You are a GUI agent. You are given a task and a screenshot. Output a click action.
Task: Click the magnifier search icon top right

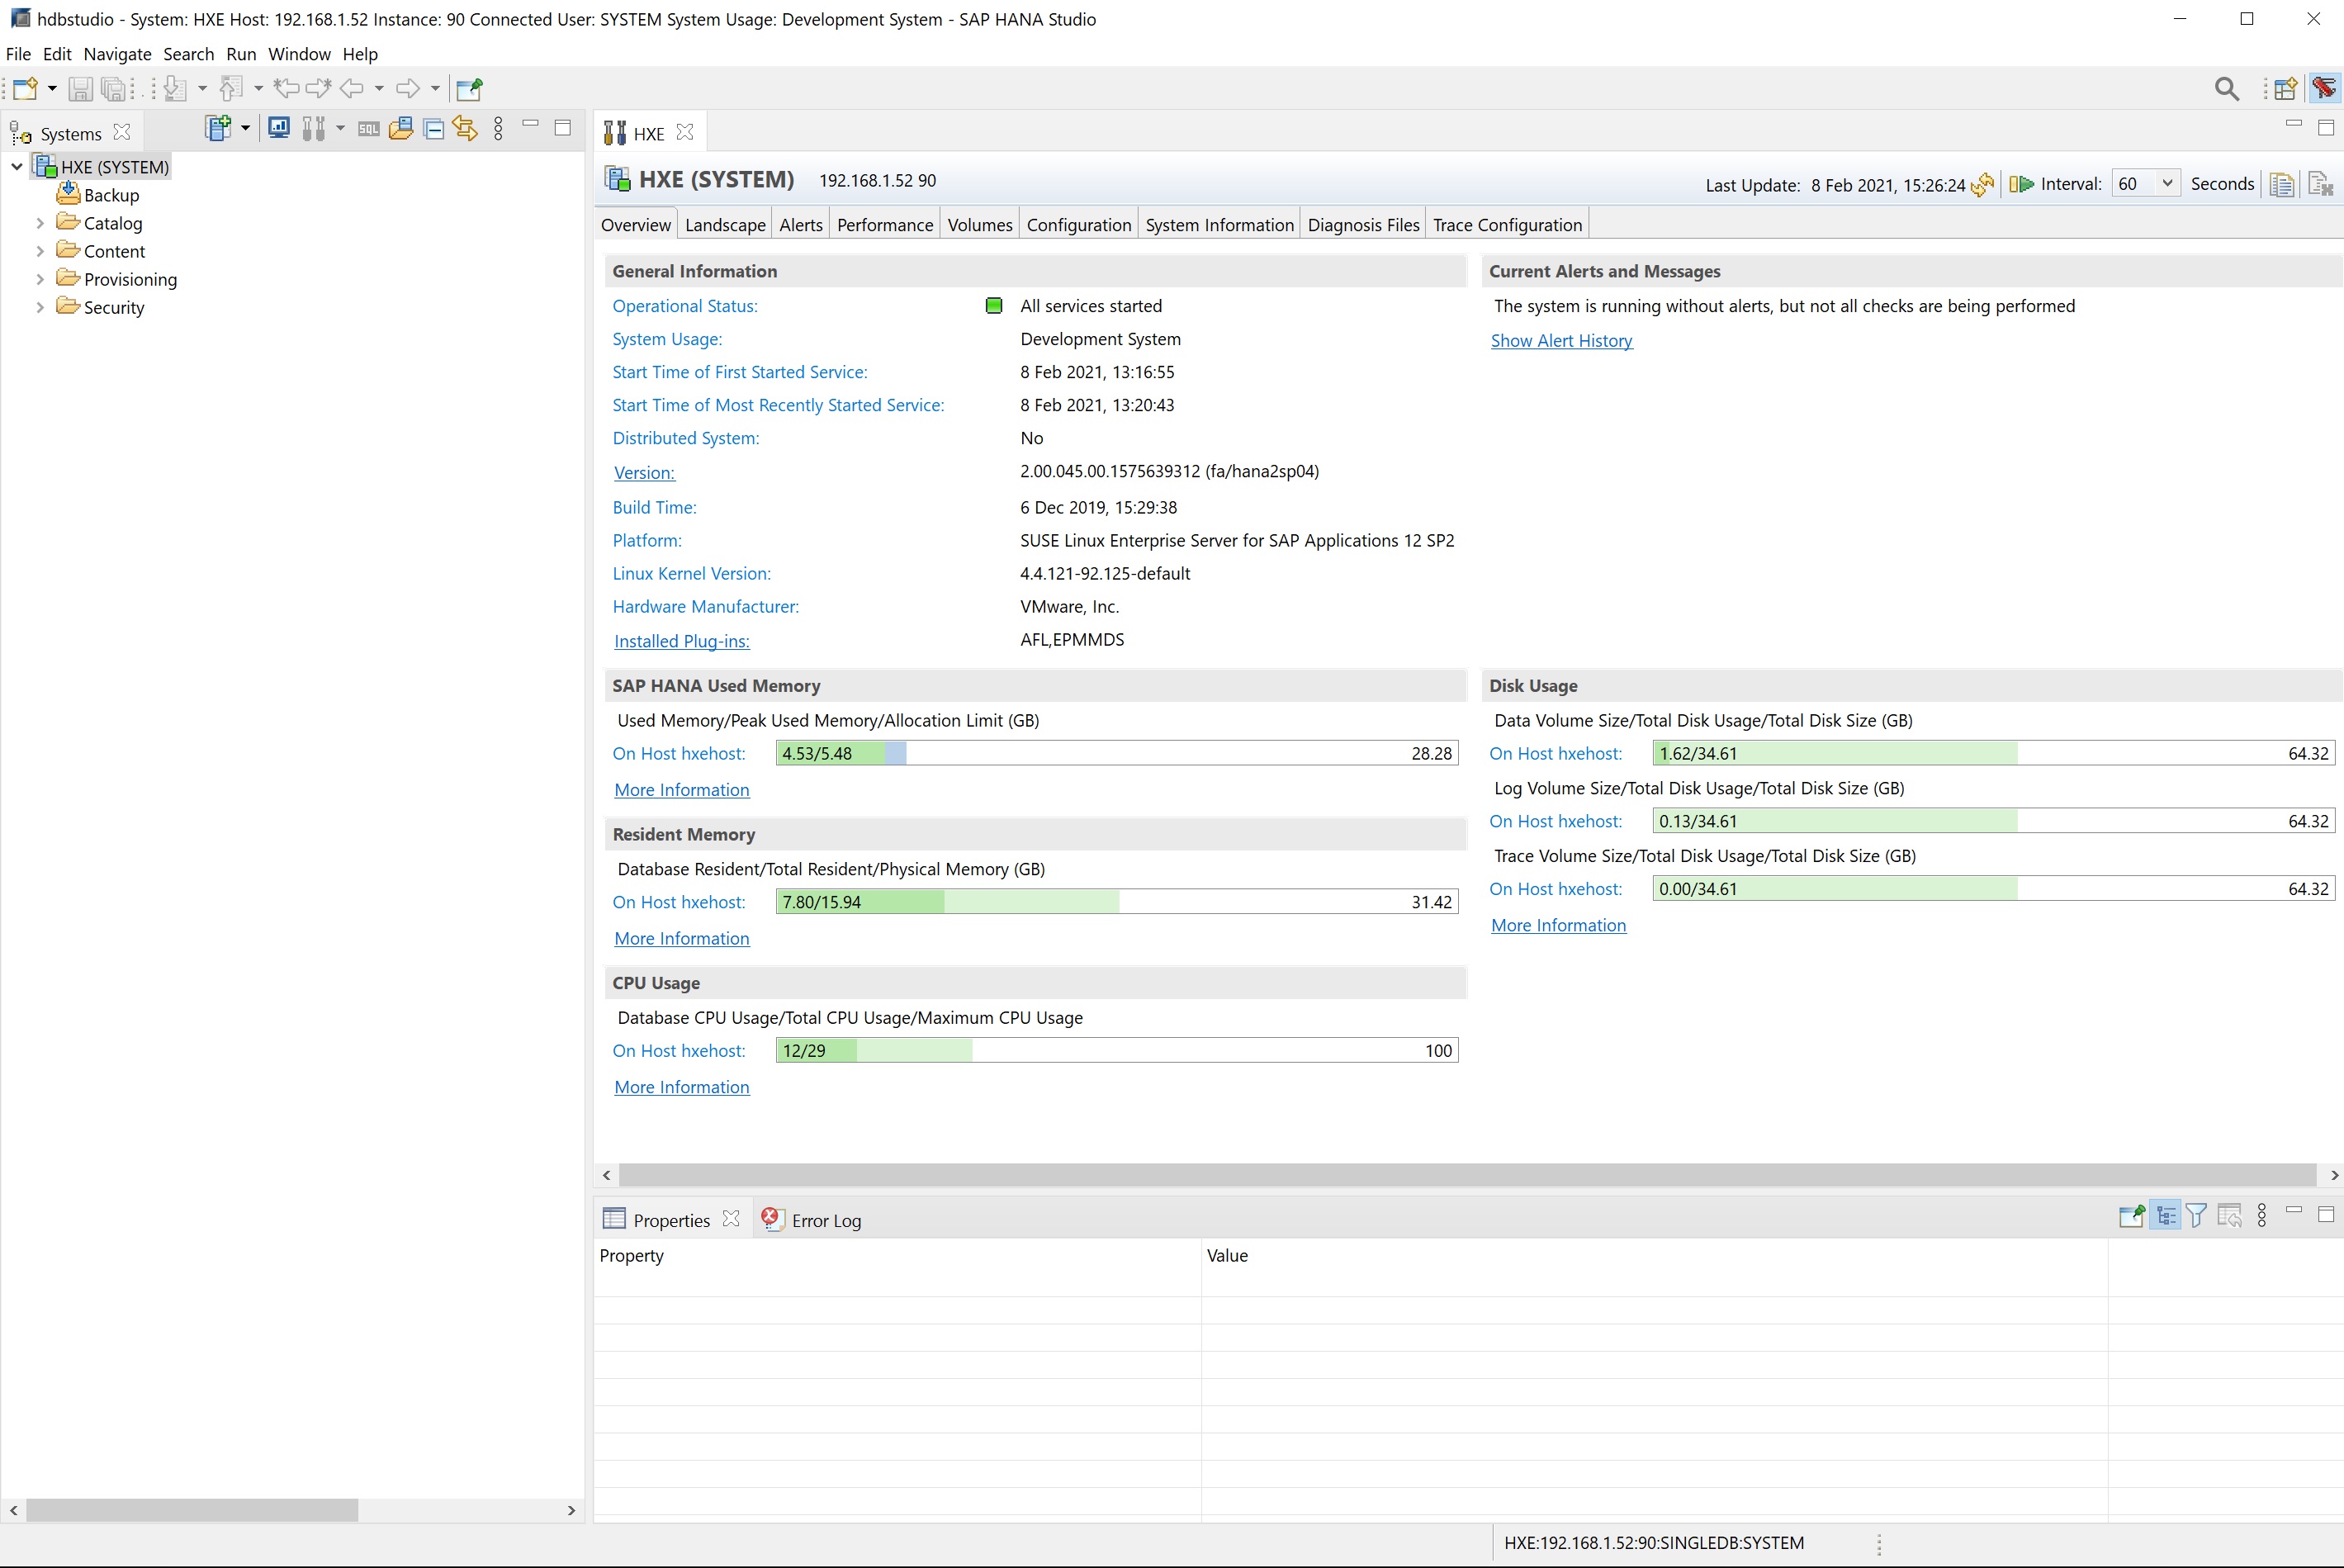2226,89
